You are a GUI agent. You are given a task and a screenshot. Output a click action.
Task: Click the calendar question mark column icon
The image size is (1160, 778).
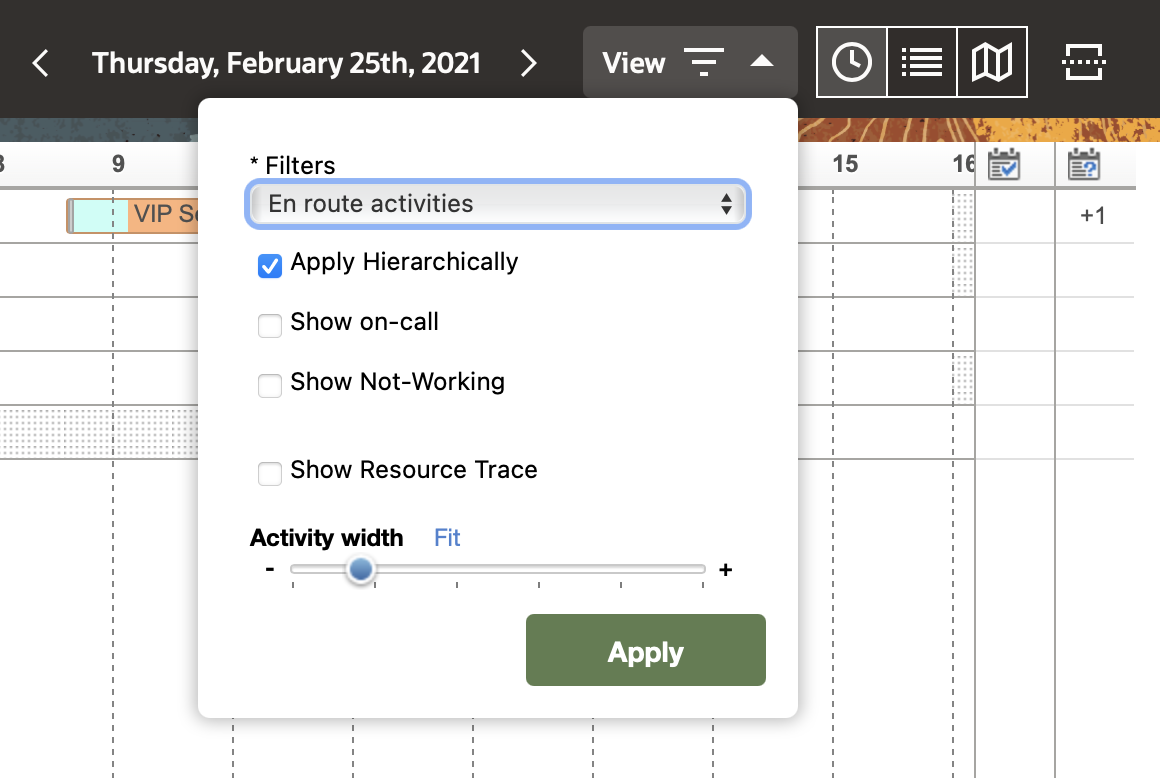coord(1084,164)
